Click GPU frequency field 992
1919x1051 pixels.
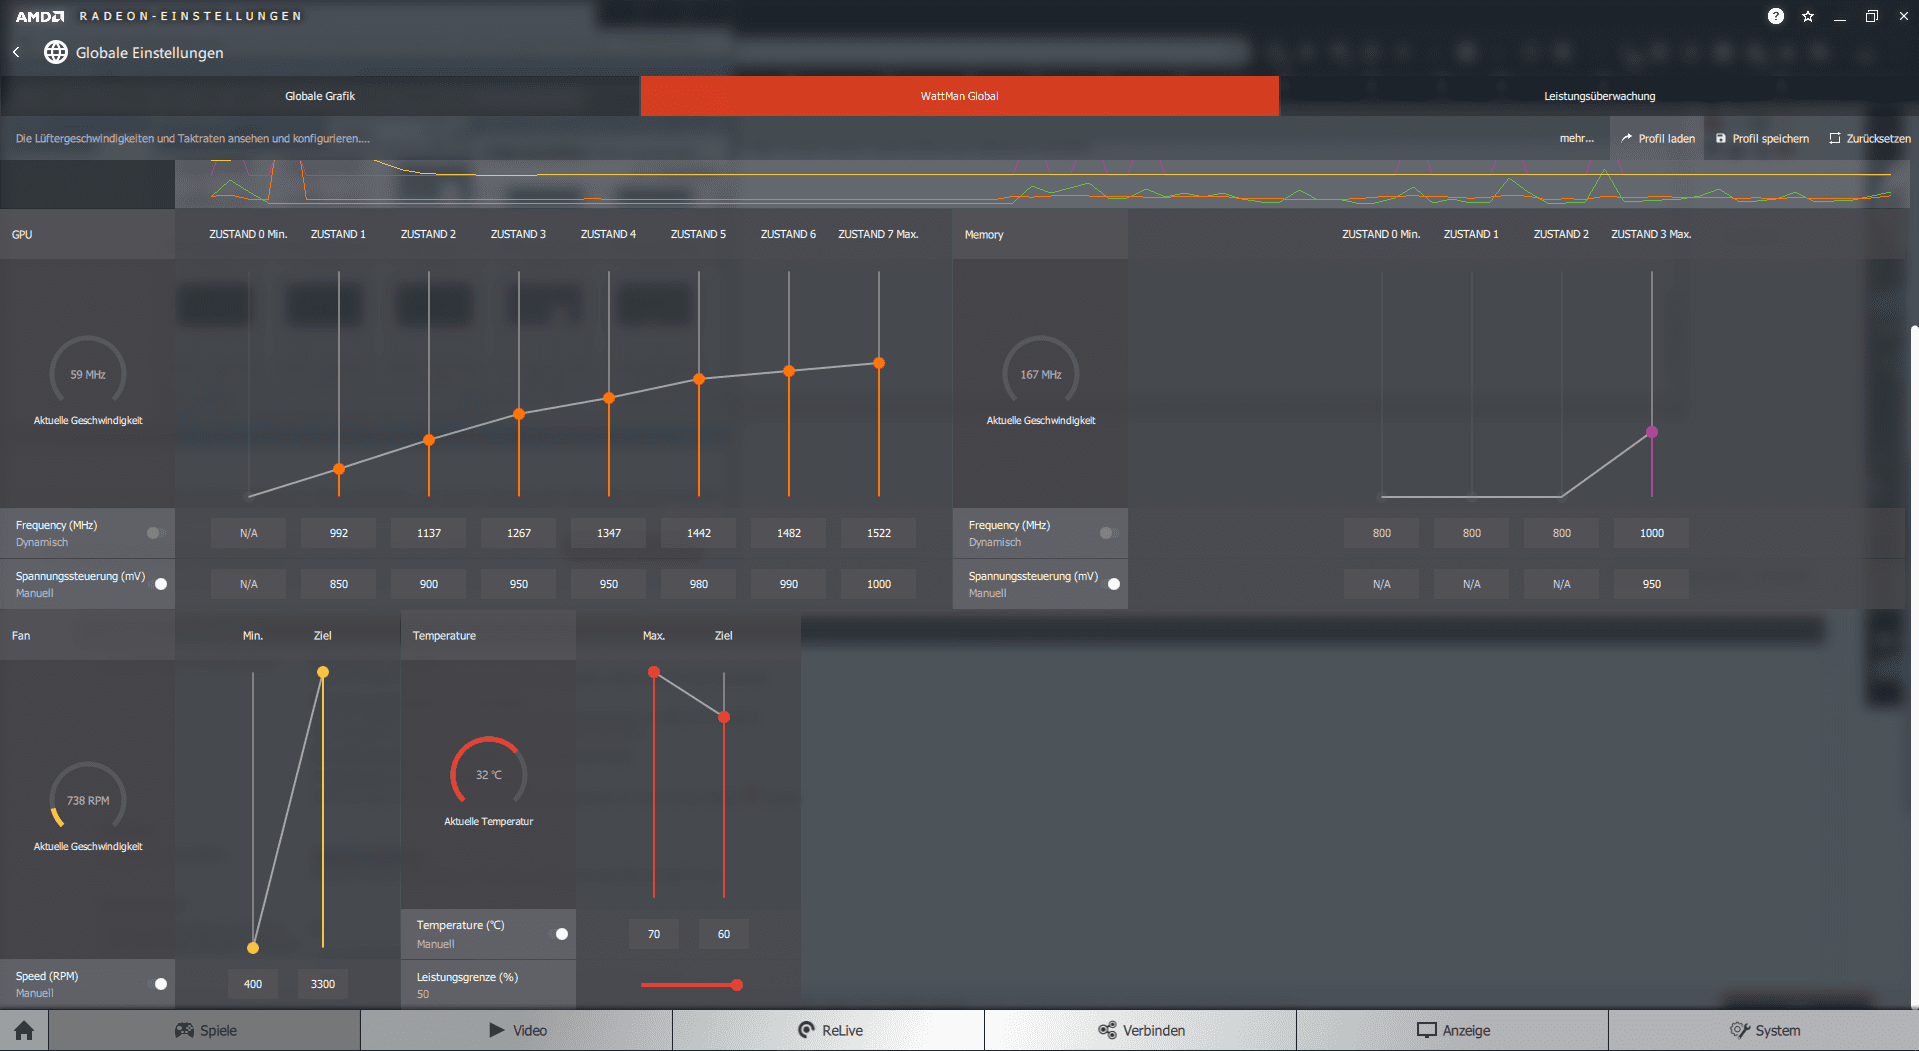click(339, 533)
